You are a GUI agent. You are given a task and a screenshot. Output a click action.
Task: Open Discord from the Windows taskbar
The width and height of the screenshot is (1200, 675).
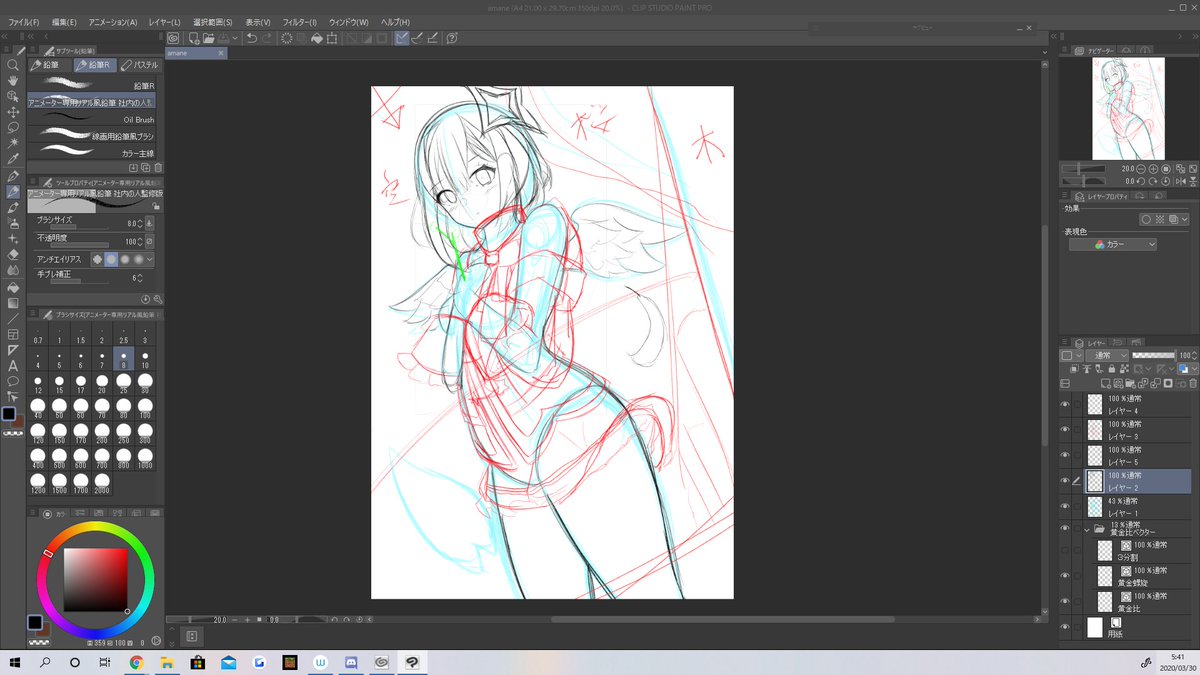[350, 662]
